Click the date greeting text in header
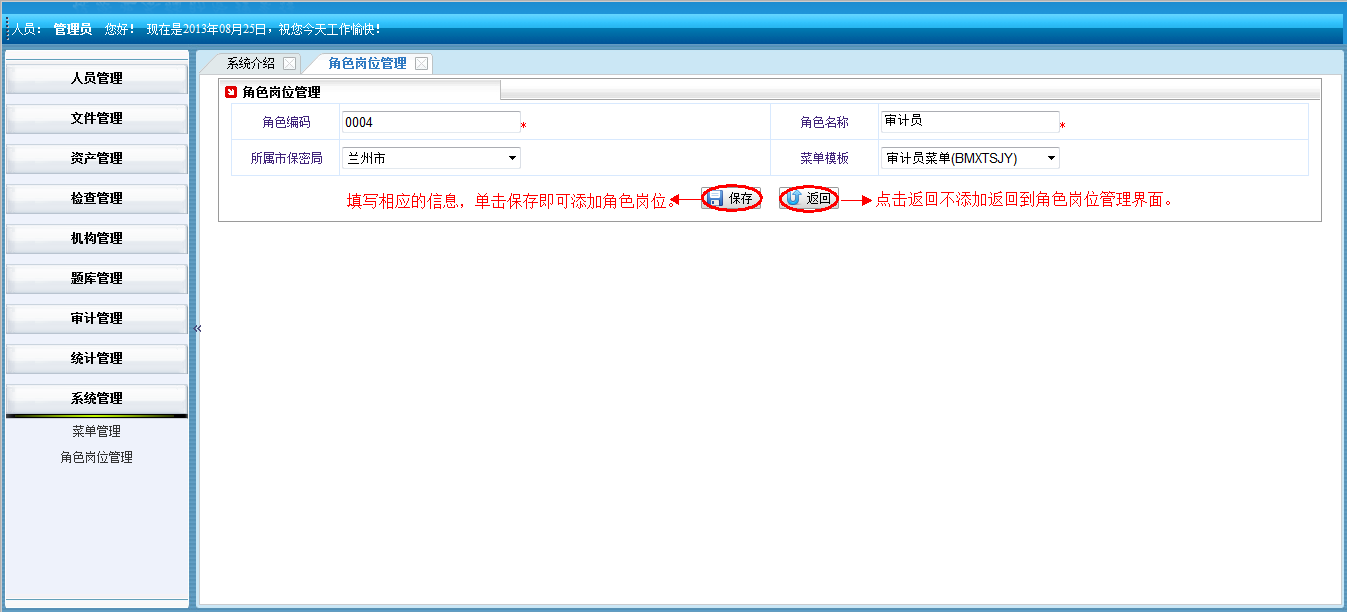Viewport: 1347px width, 612px height. click(263, 30)
